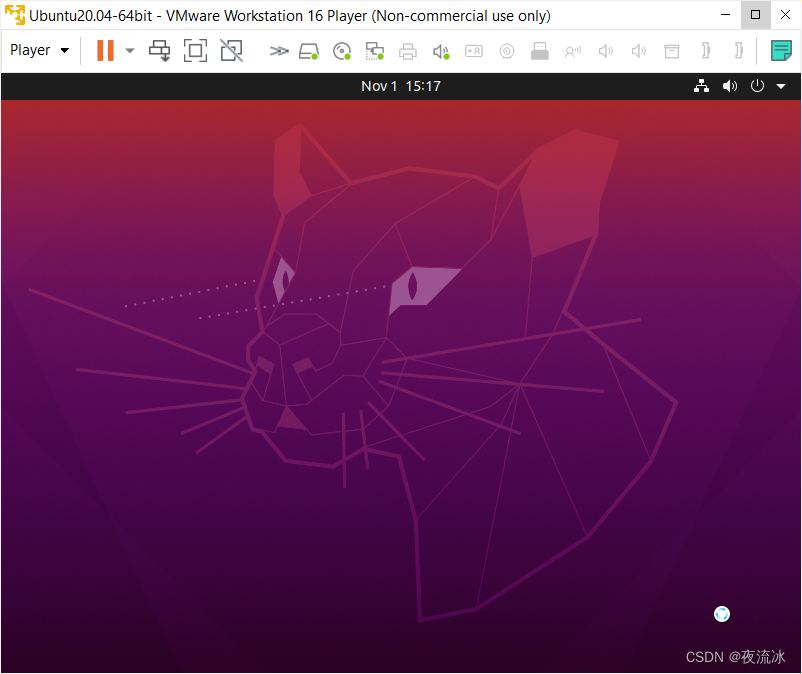Image resolution: width=802 pixels, height=674 pixels.
Task: Minimize the VMware Player window
Action: click(x=725, y=15)
